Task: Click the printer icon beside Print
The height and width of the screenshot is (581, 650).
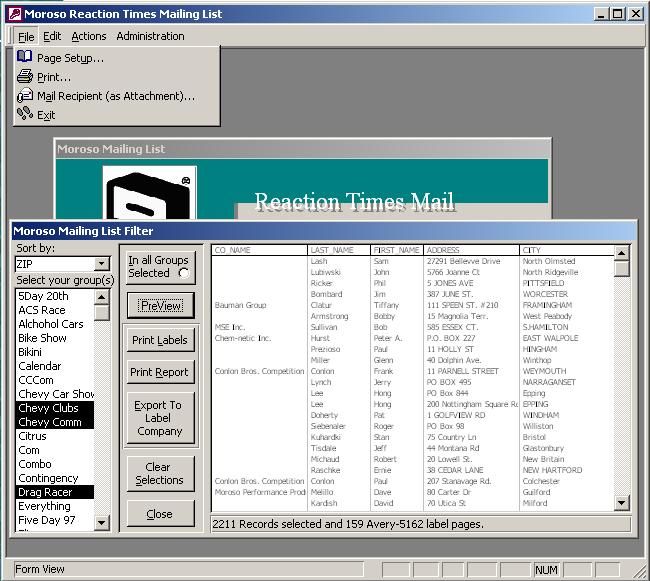Action: click(x=25, y=76)
